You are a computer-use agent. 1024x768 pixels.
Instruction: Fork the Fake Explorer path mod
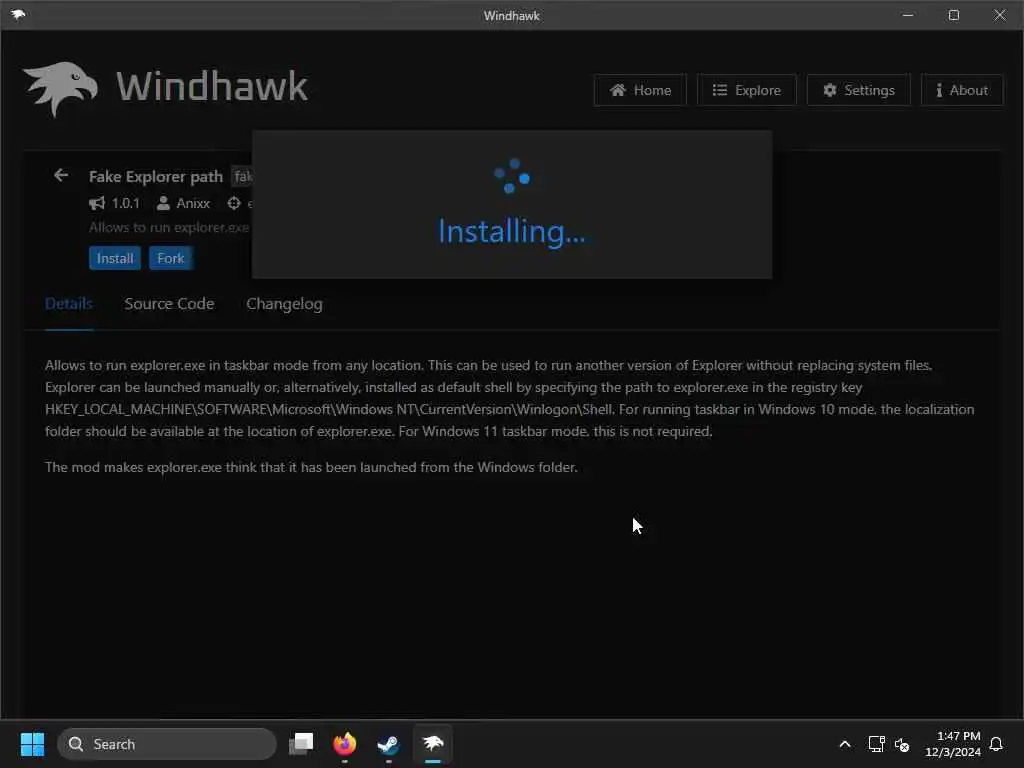coord(170,258)
